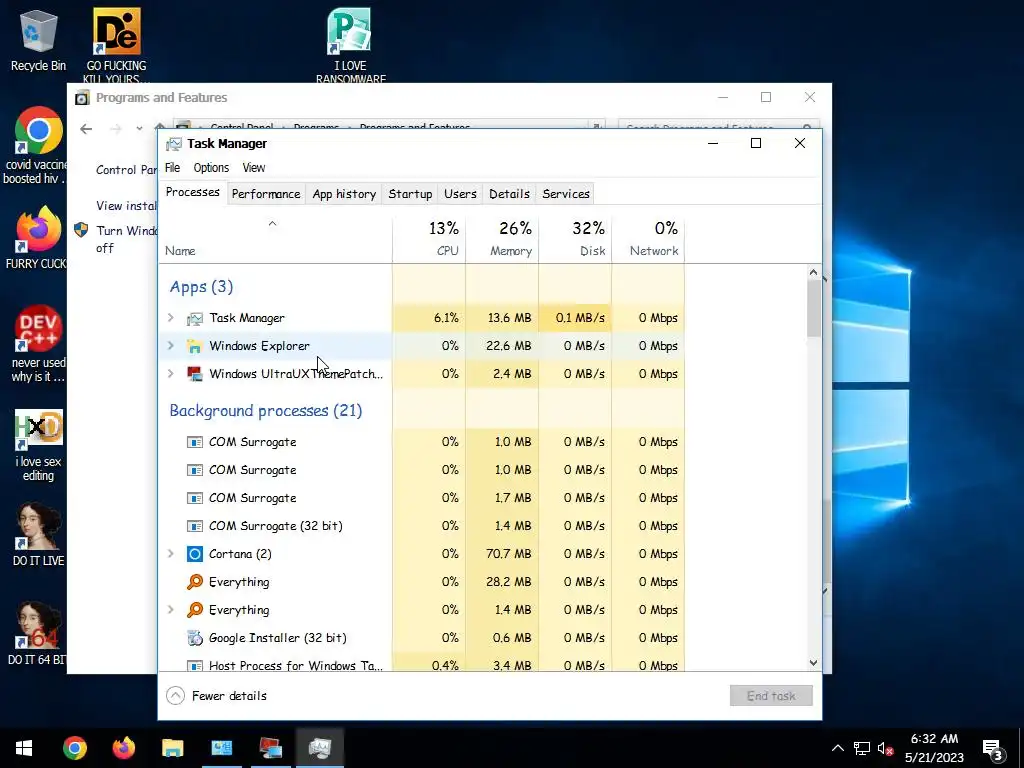Click the Task Manager taskbar button
The image size is (1024, 768).
(319, 748)
